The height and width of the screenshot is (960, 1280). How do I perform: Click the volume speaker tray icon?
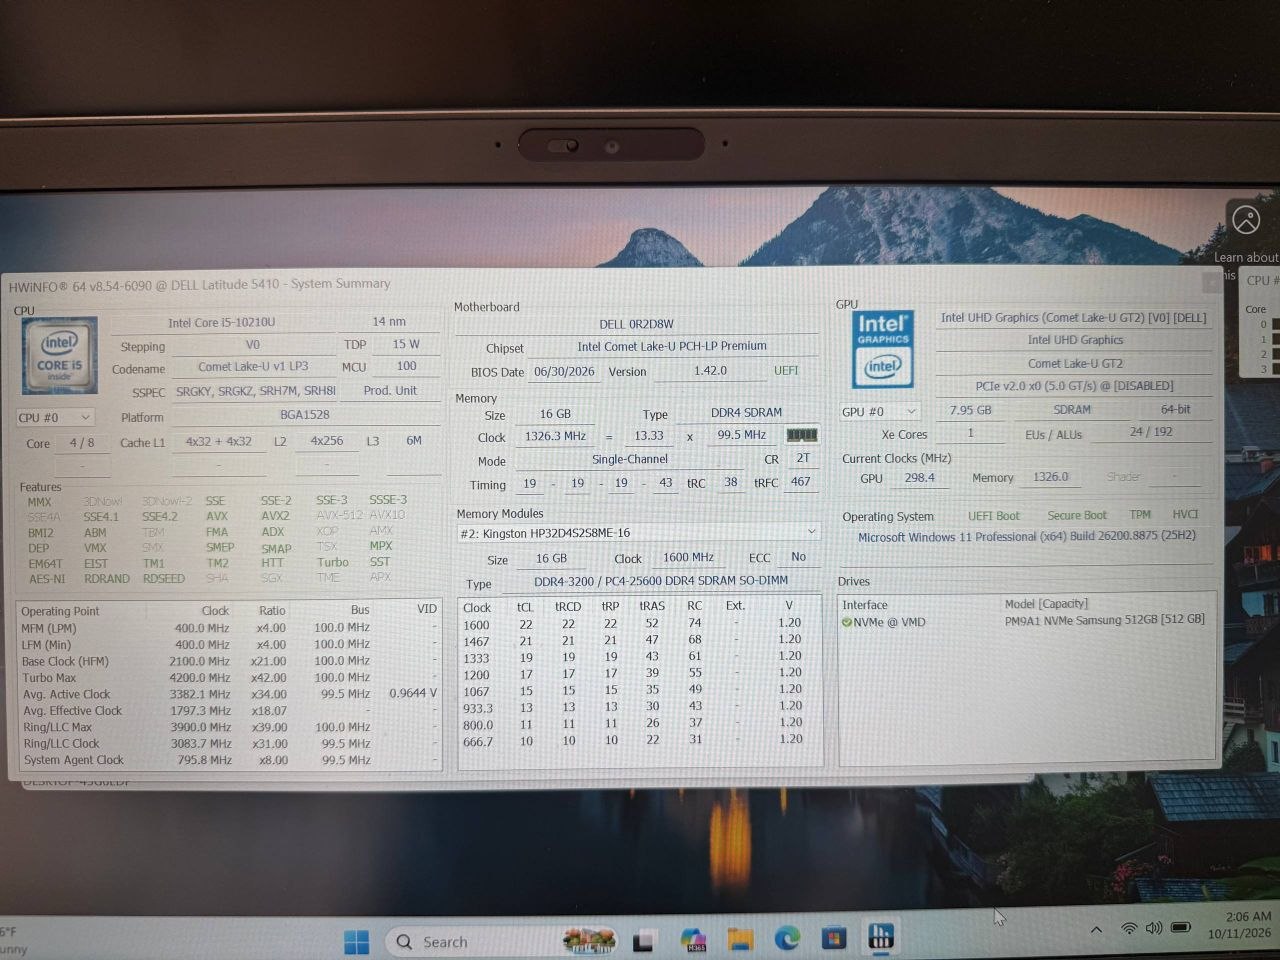tap(1154, 928)
